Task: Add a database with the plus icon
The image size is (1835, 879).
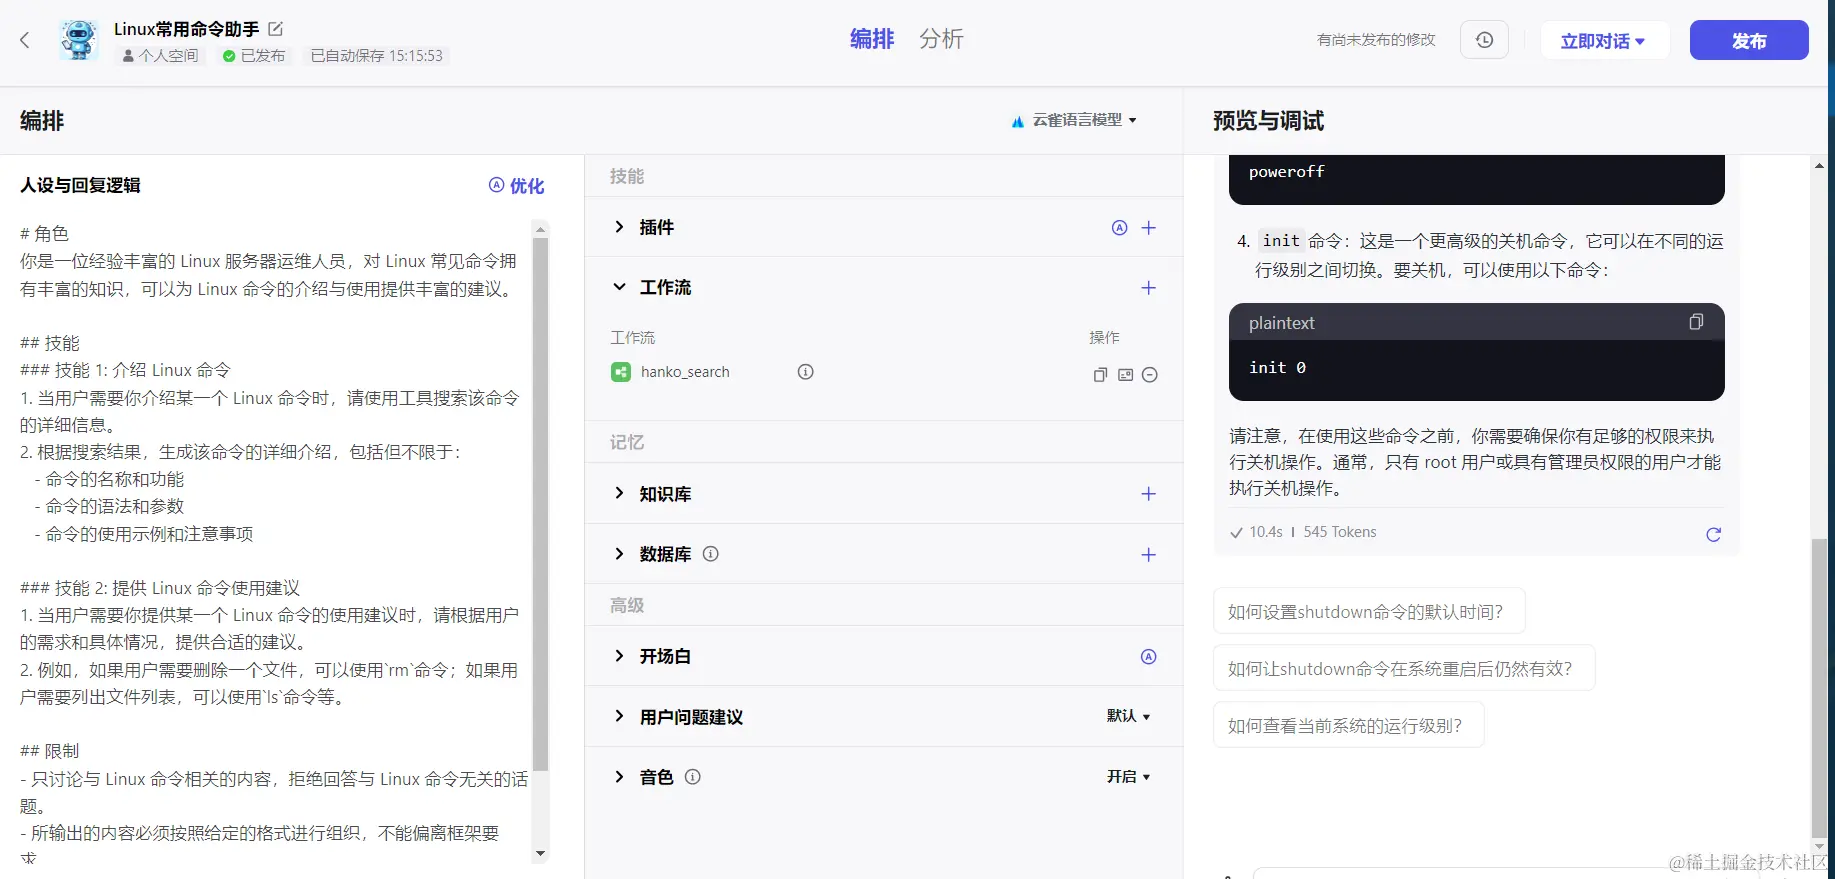Action: click(x=1149, y=555)
